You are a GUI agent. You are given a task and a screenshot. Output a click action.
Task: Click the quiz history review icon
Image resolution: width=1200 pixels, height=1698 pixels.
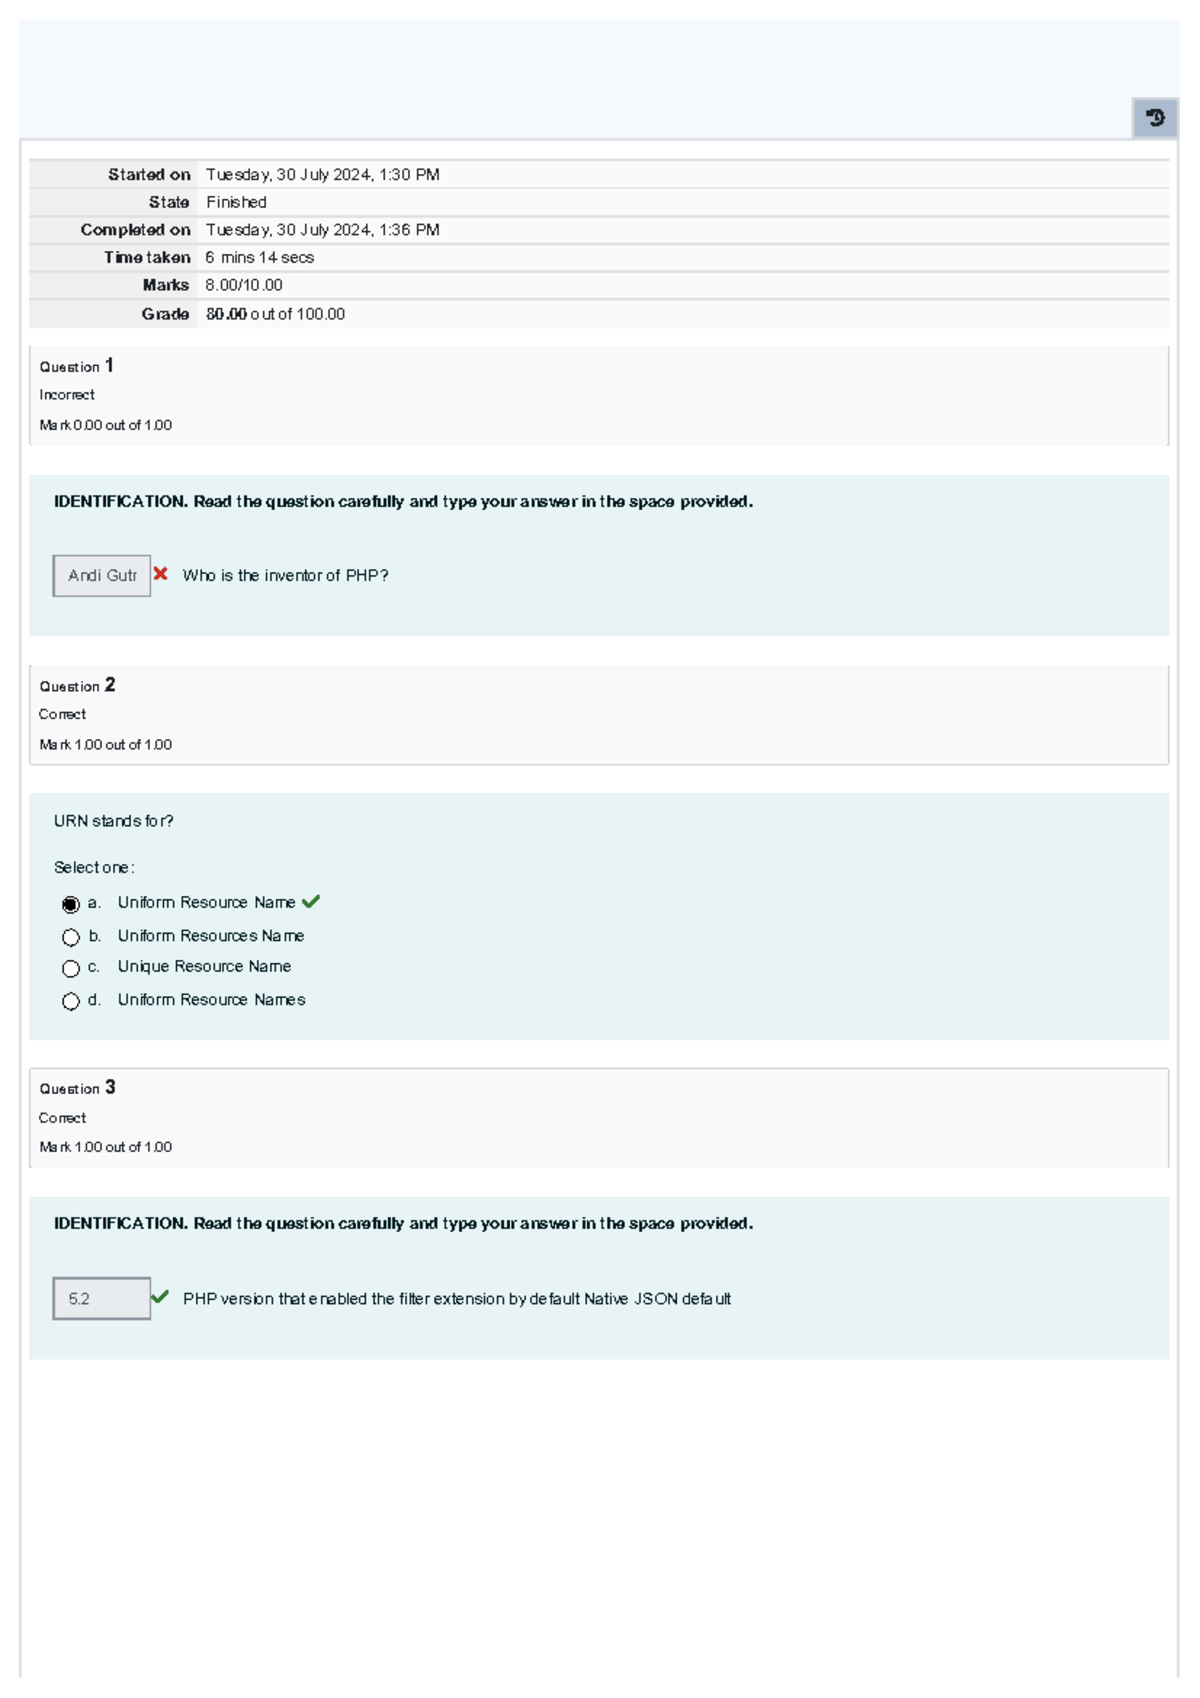[1155, 119]
